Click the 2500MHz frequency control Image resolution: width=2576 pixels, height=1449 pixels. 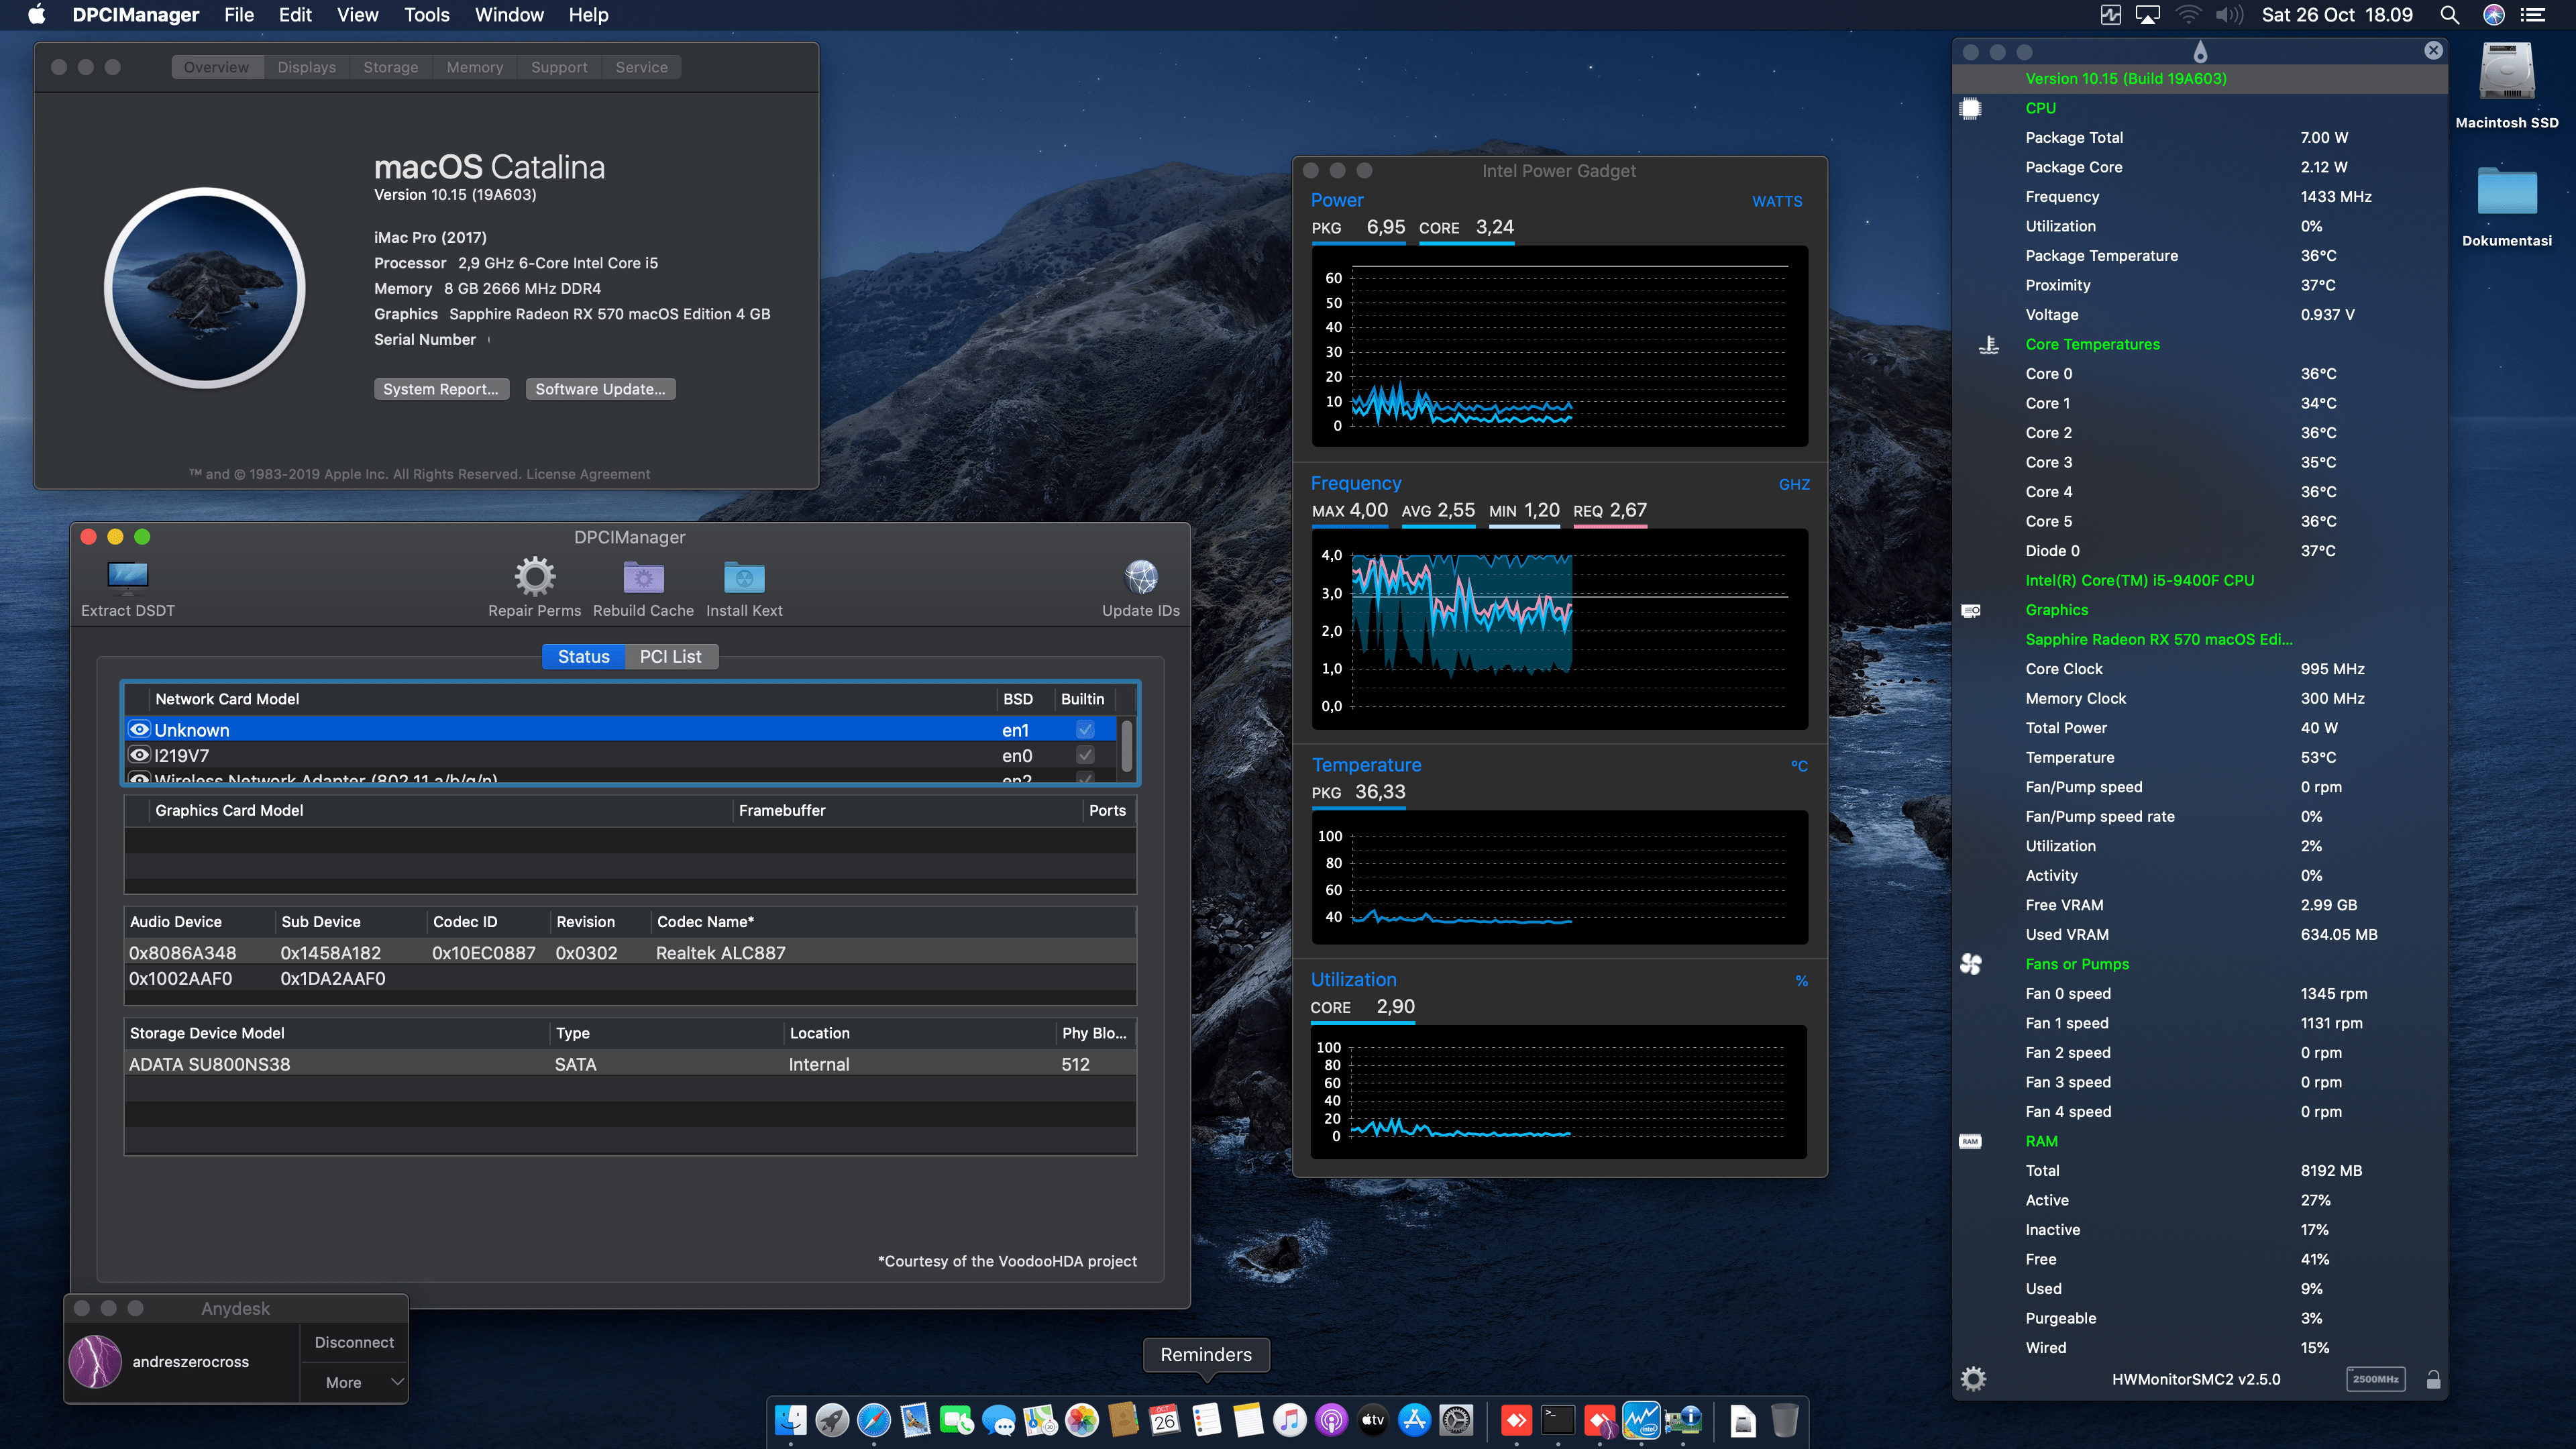pos(2377,1379)
